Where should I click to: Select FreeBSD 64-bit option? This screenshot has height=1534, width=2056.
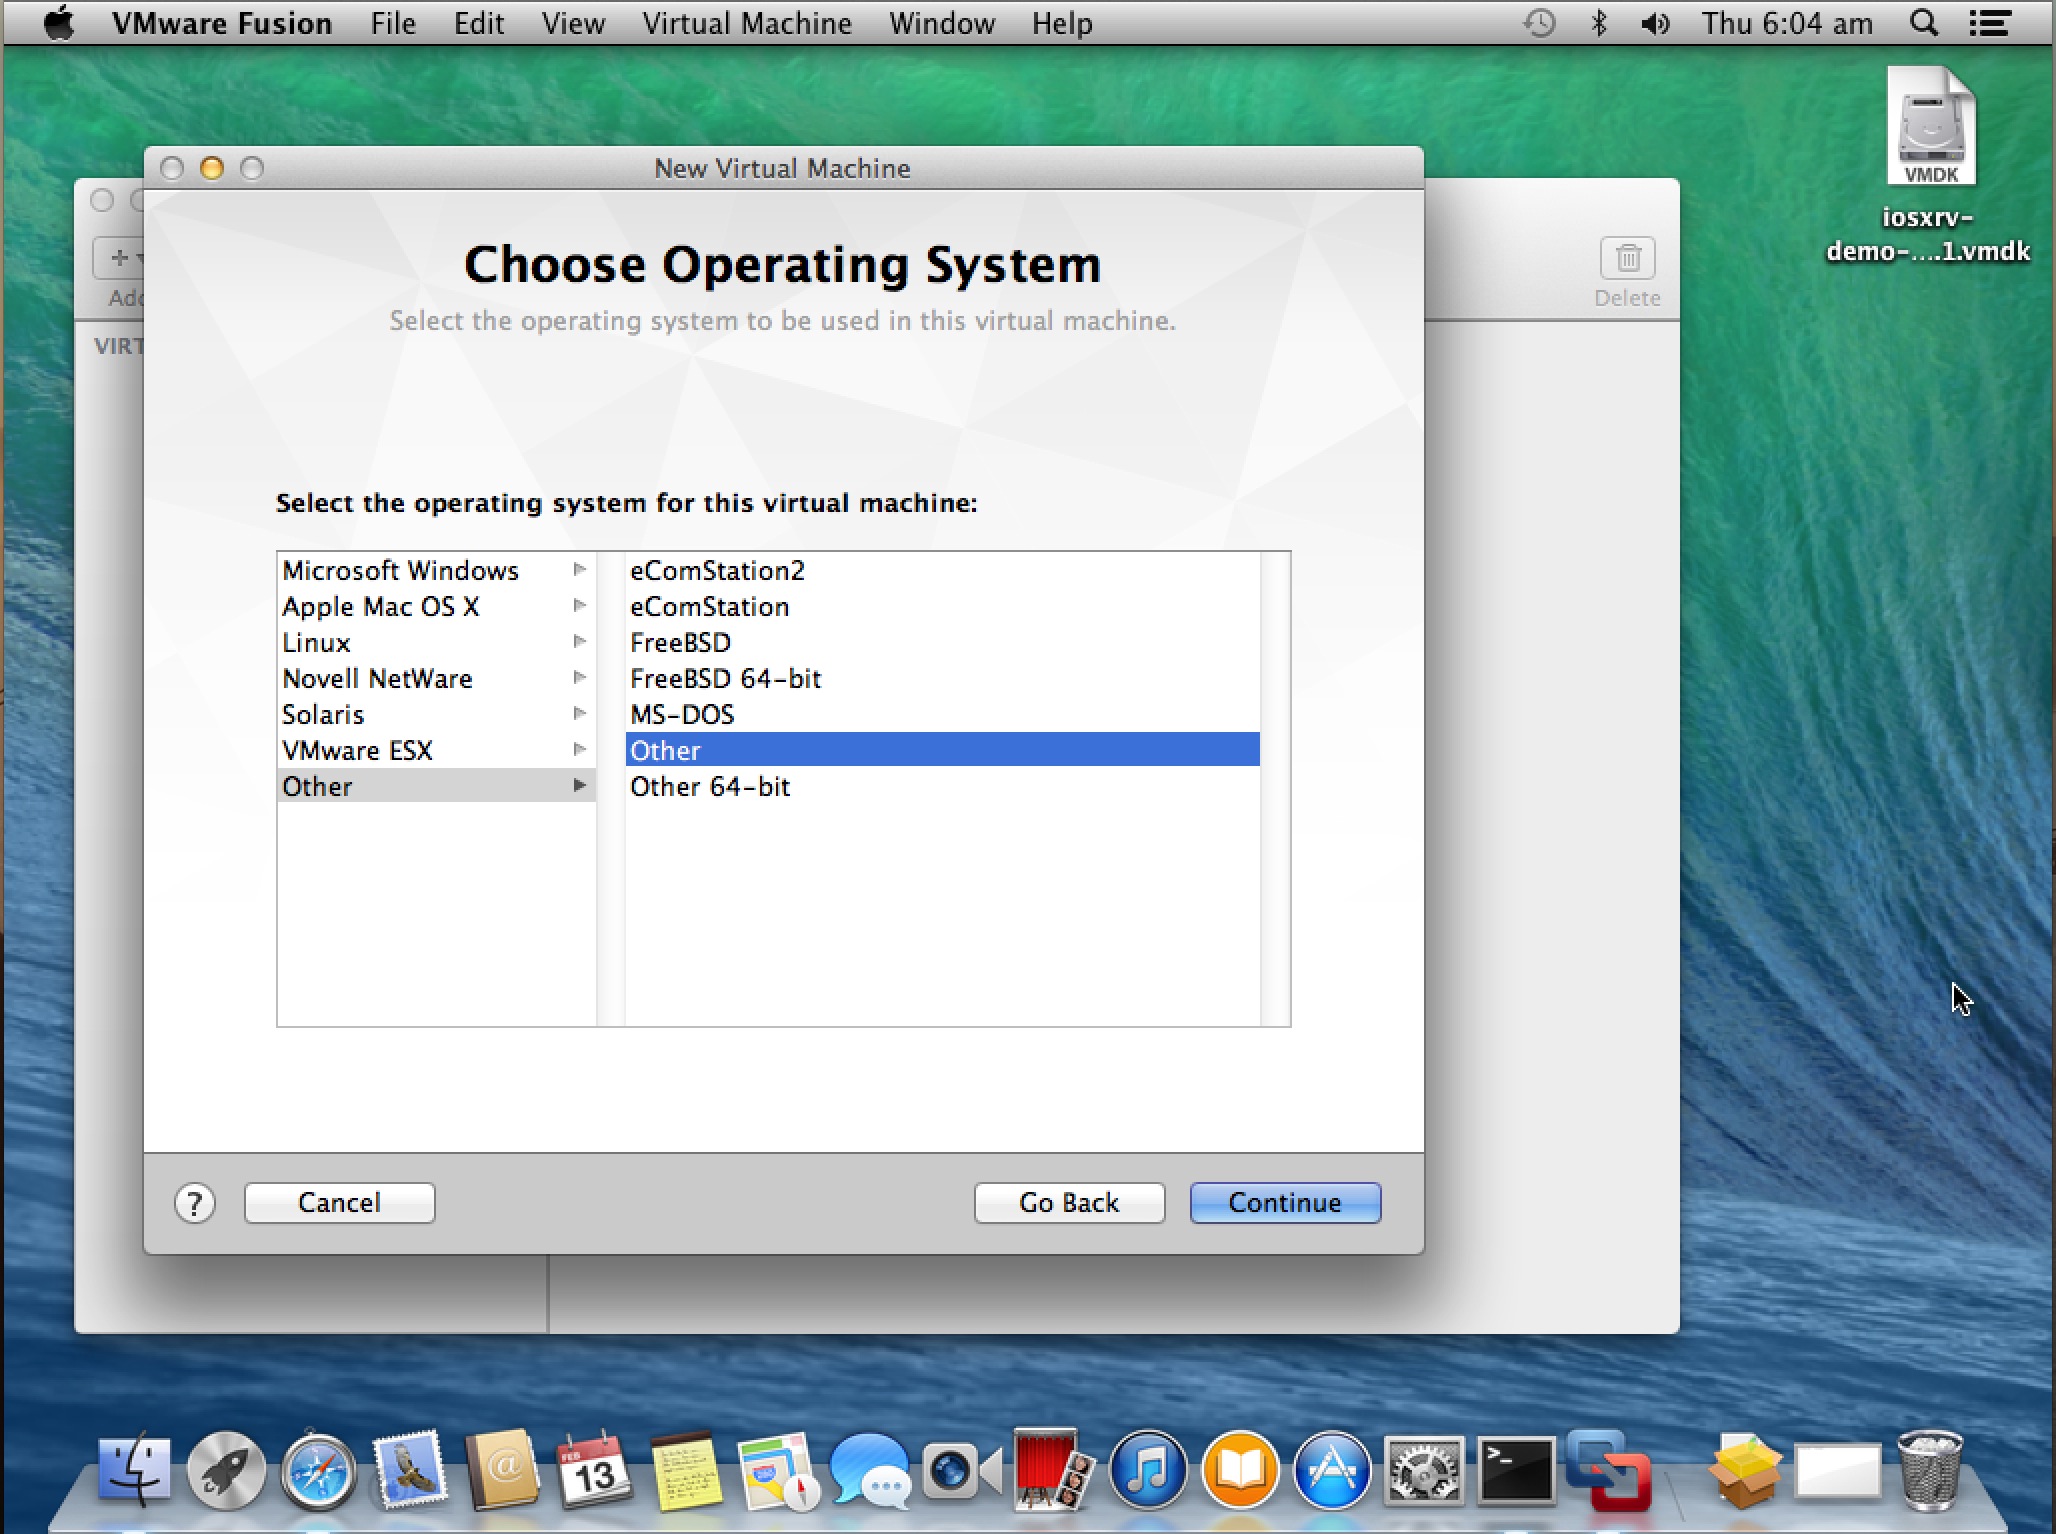point(942,678)
